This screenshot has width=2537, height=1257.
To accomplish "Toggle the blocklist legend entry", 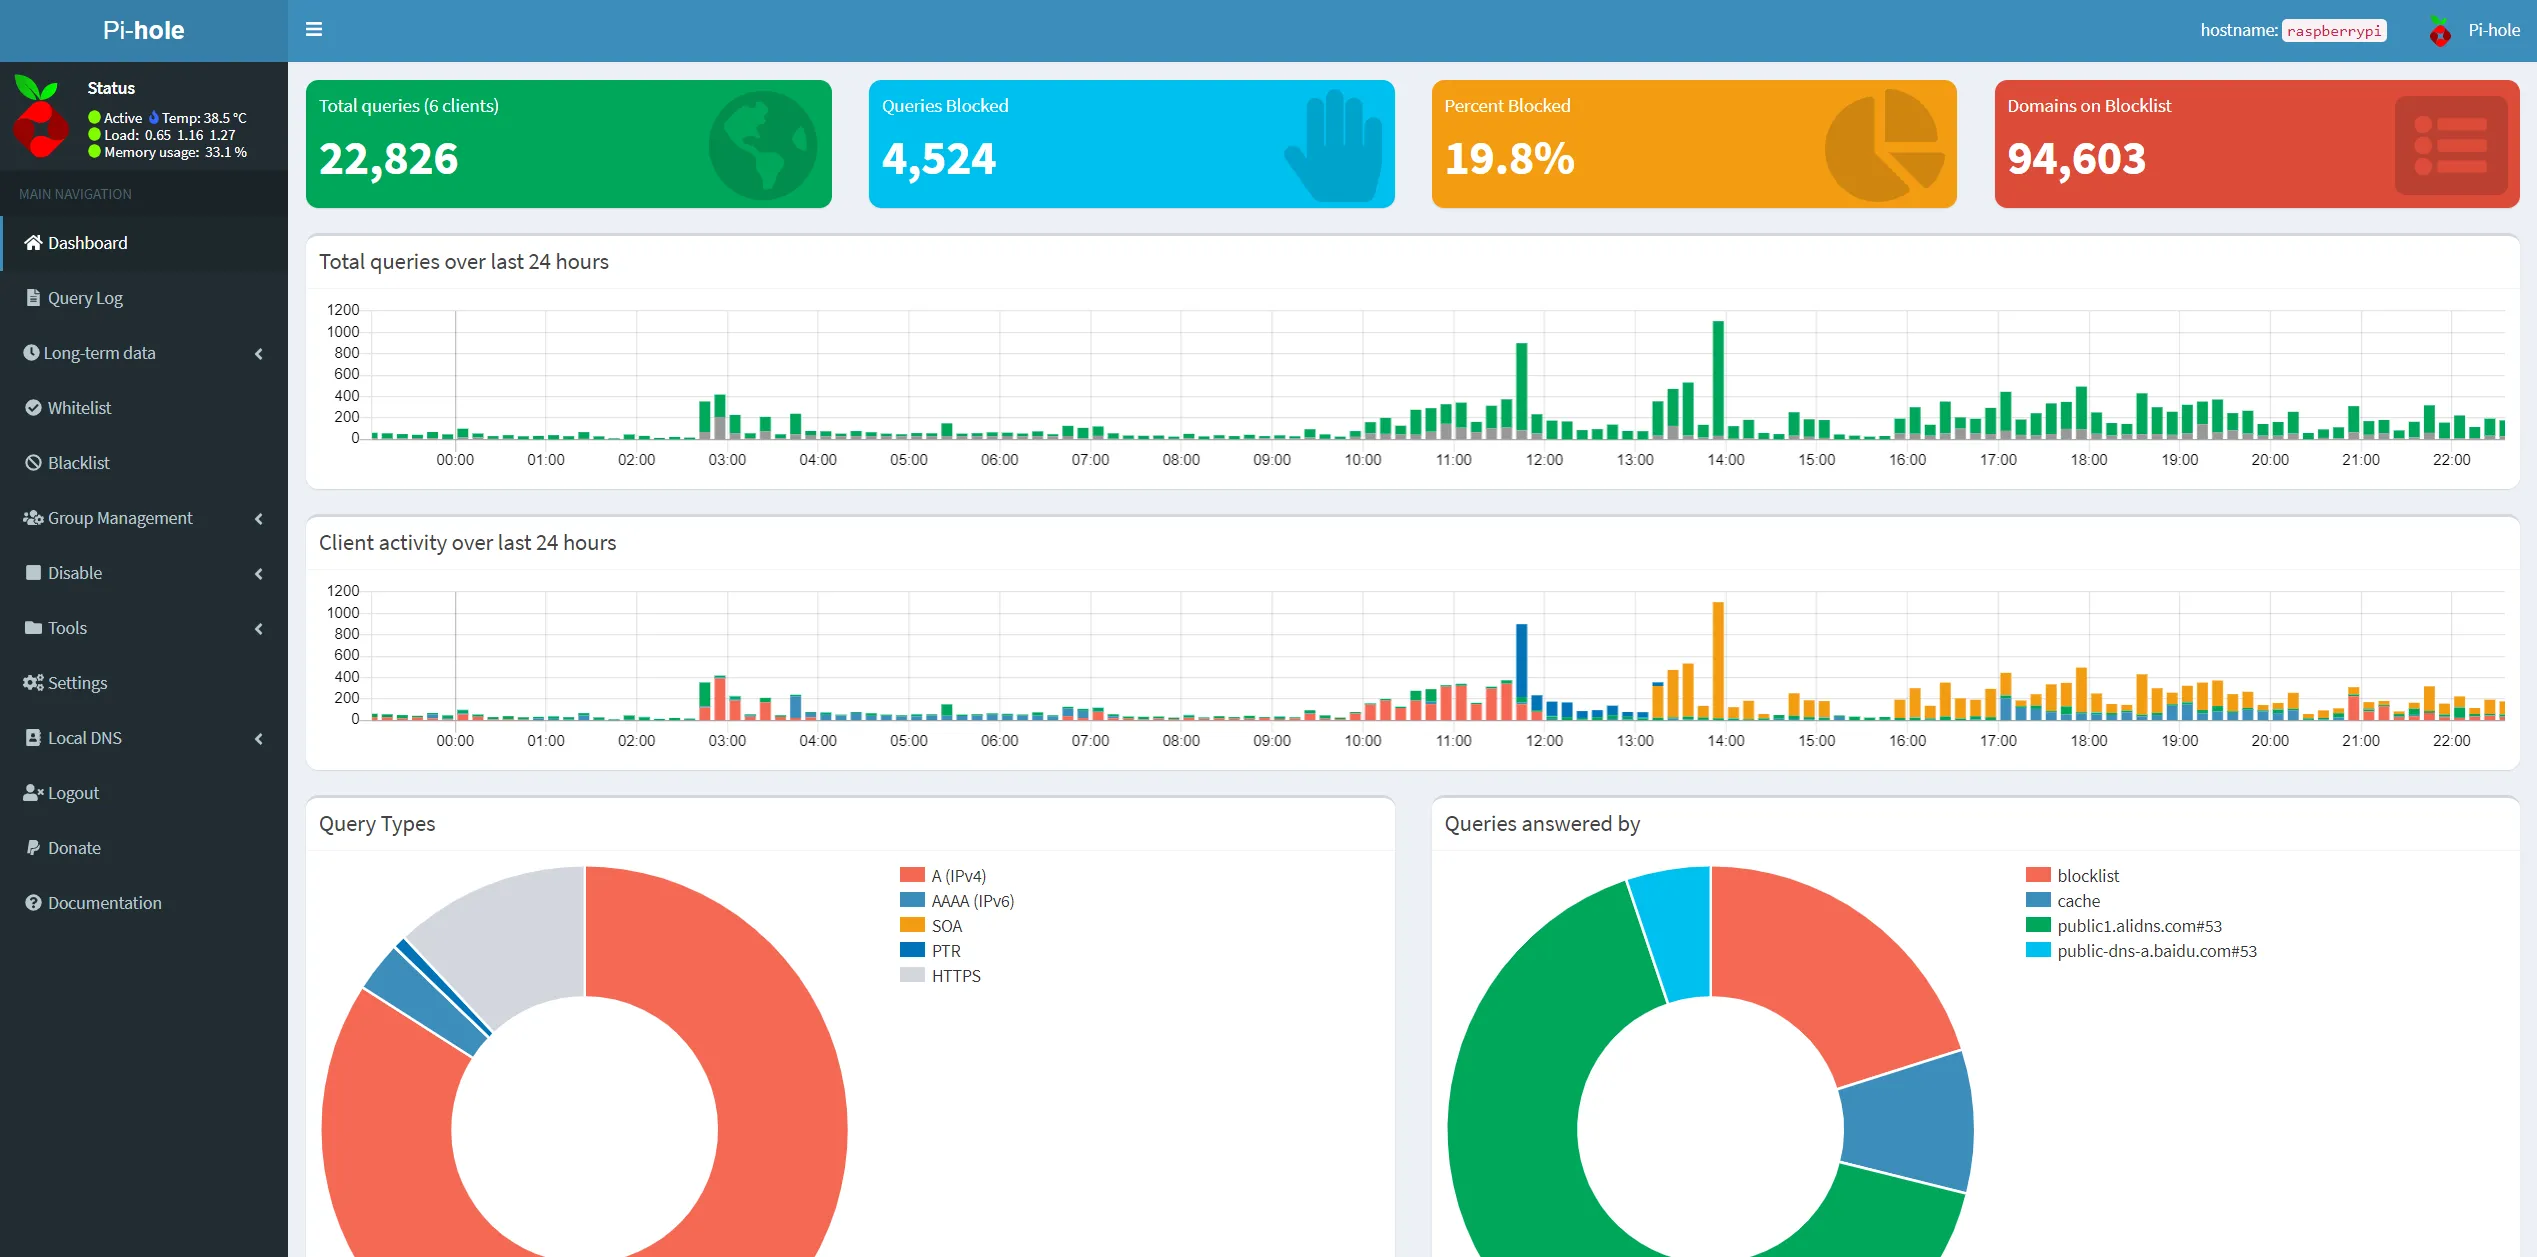I will (2087, 875).
